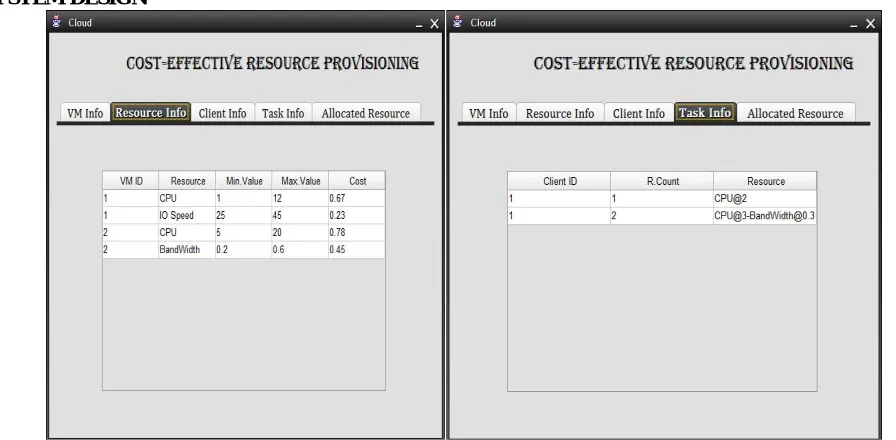Click the R.Count cell with value 2

point(662,216)
